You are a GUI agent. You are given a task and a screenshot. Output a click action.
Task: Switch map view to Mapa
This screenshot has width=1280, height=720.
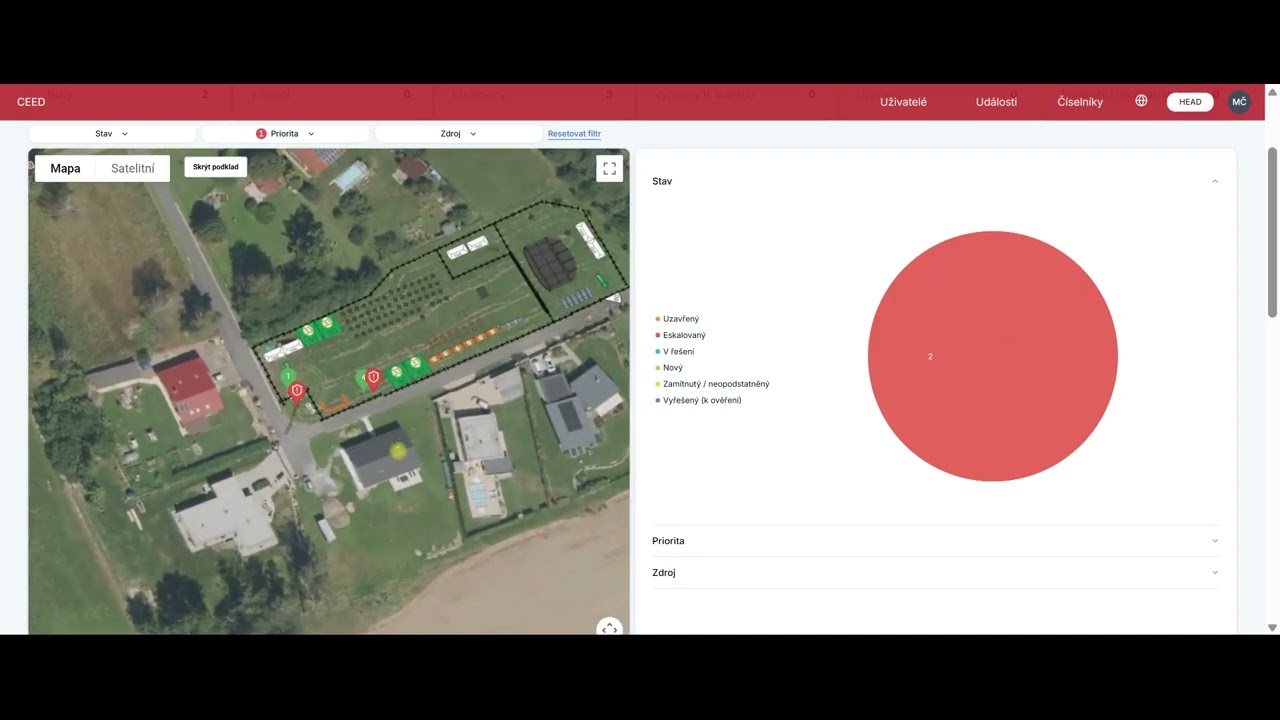point(65,168)
